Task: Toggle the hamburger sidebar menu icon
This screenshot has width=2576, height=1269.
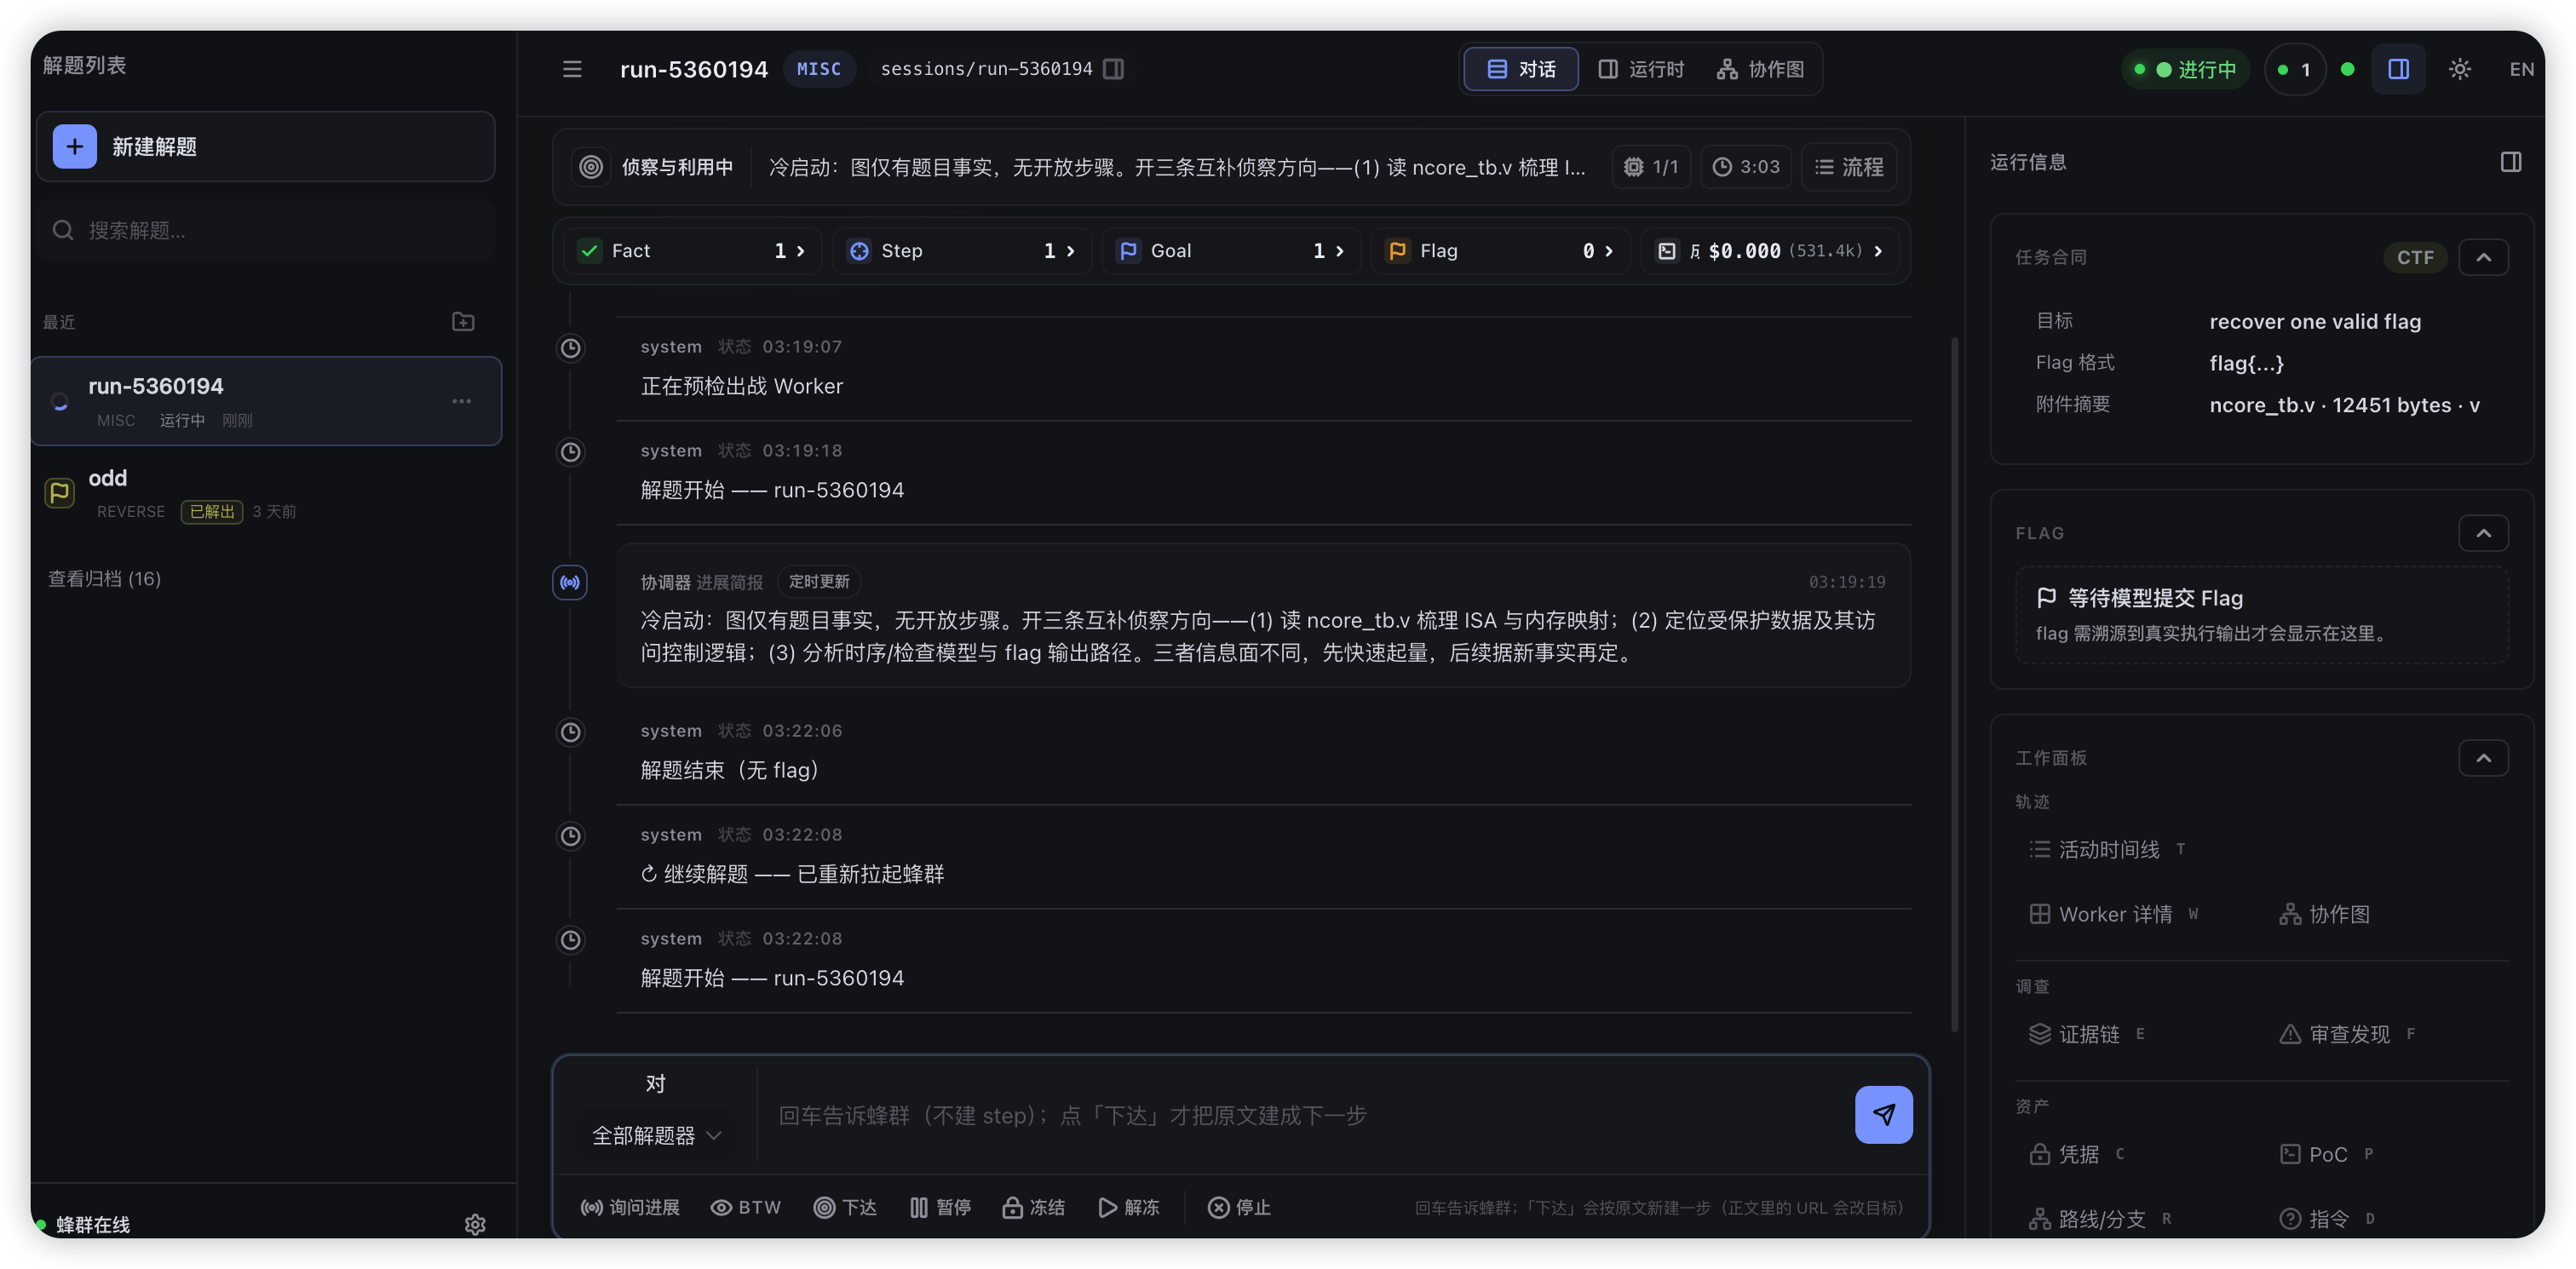Action: click(572, 69)
